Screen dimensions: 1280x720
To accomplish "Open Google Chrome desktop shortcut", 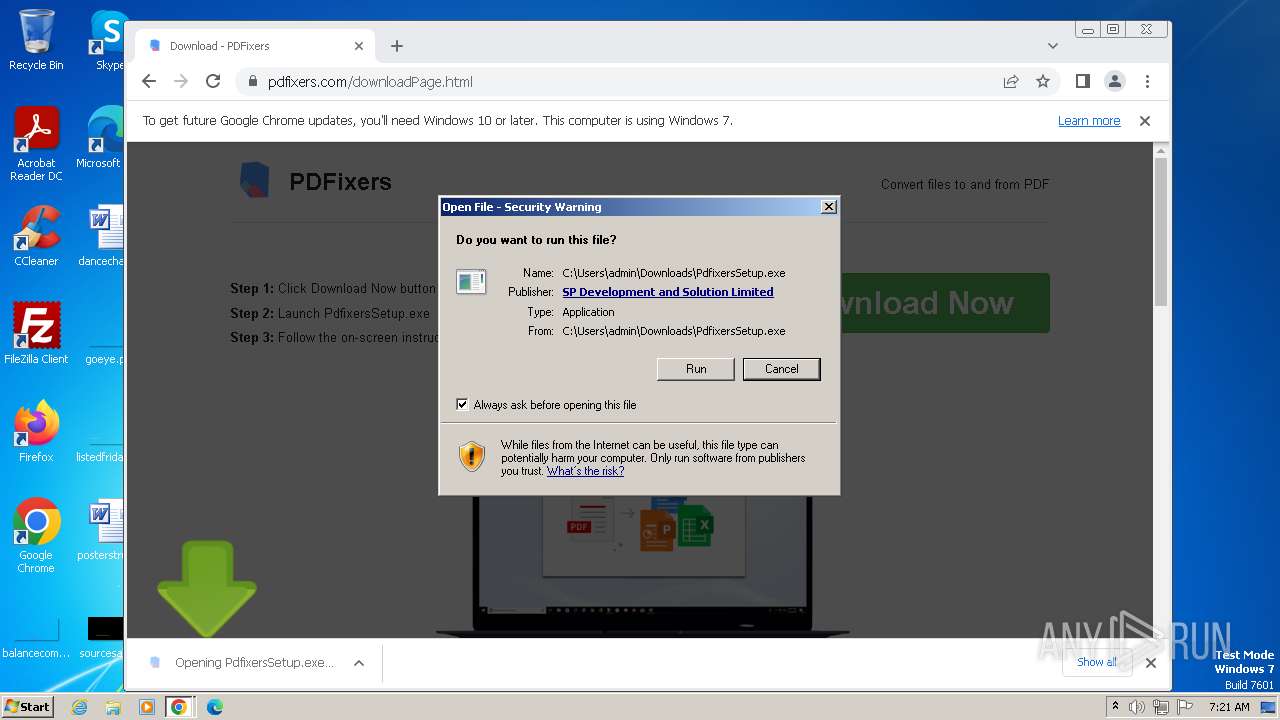I will [36, 536].
